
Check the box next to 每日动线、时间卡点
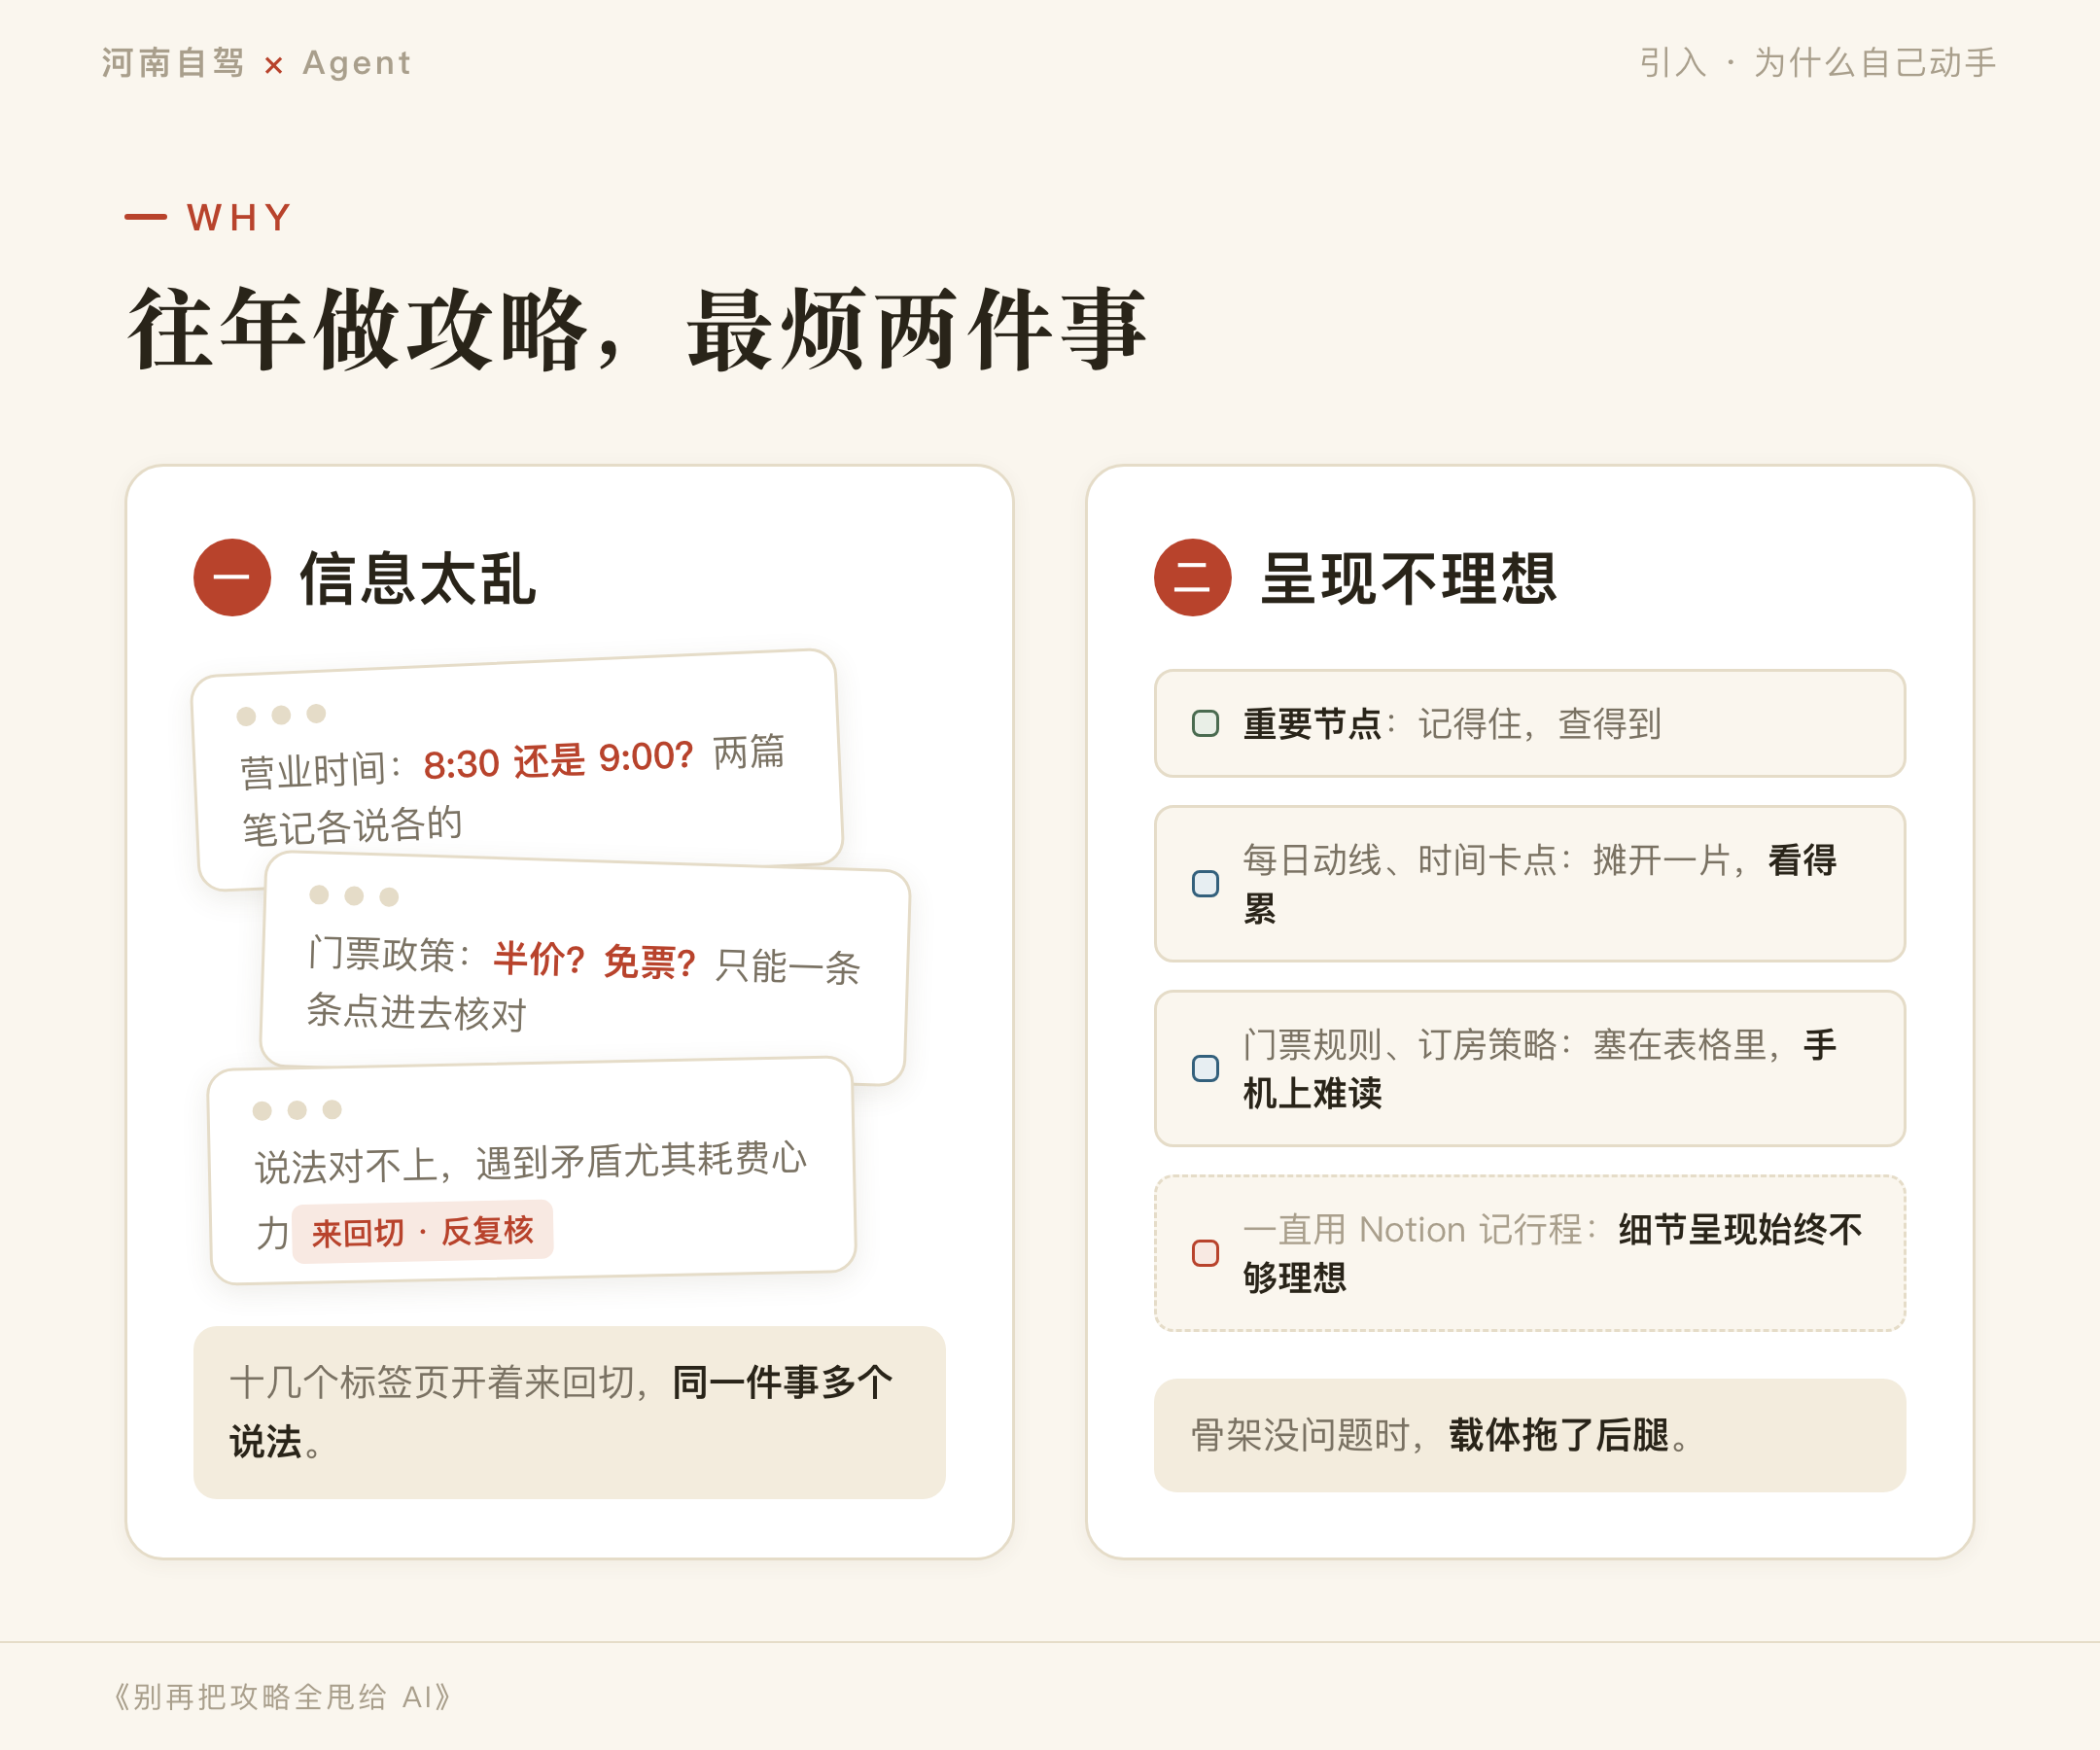point(1205,884)
